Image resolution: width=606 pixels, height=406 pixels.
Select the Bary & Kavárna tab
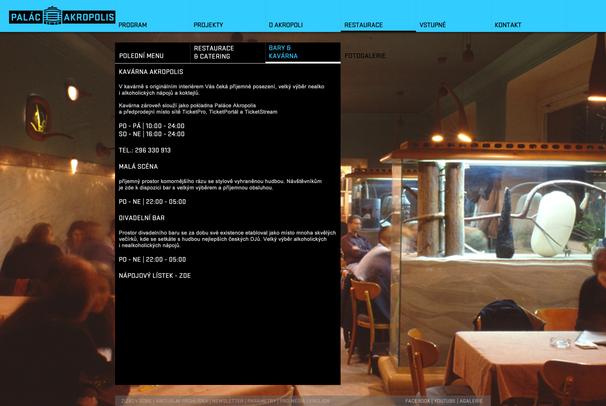point(283,52)
